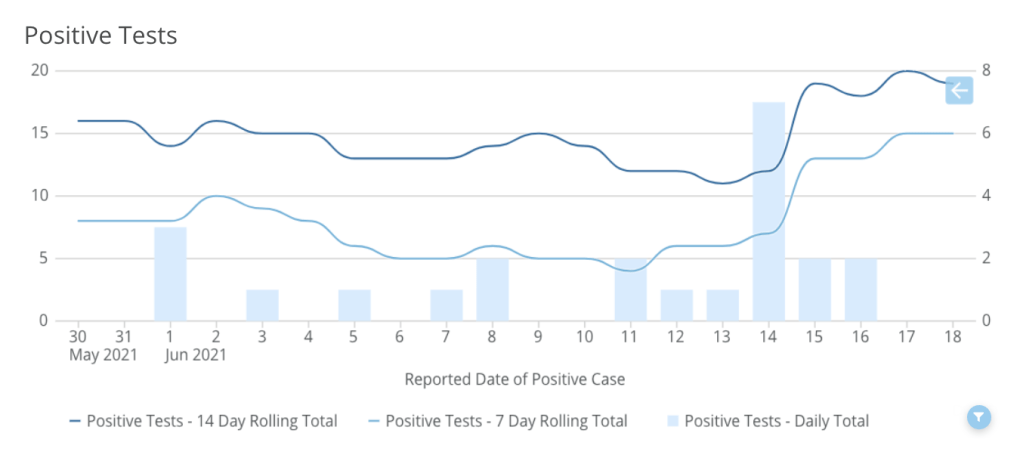This screenshot has height=455, width=1023.
Task: Click the June 5 daily bar
Action: click(x=354, y=305)
